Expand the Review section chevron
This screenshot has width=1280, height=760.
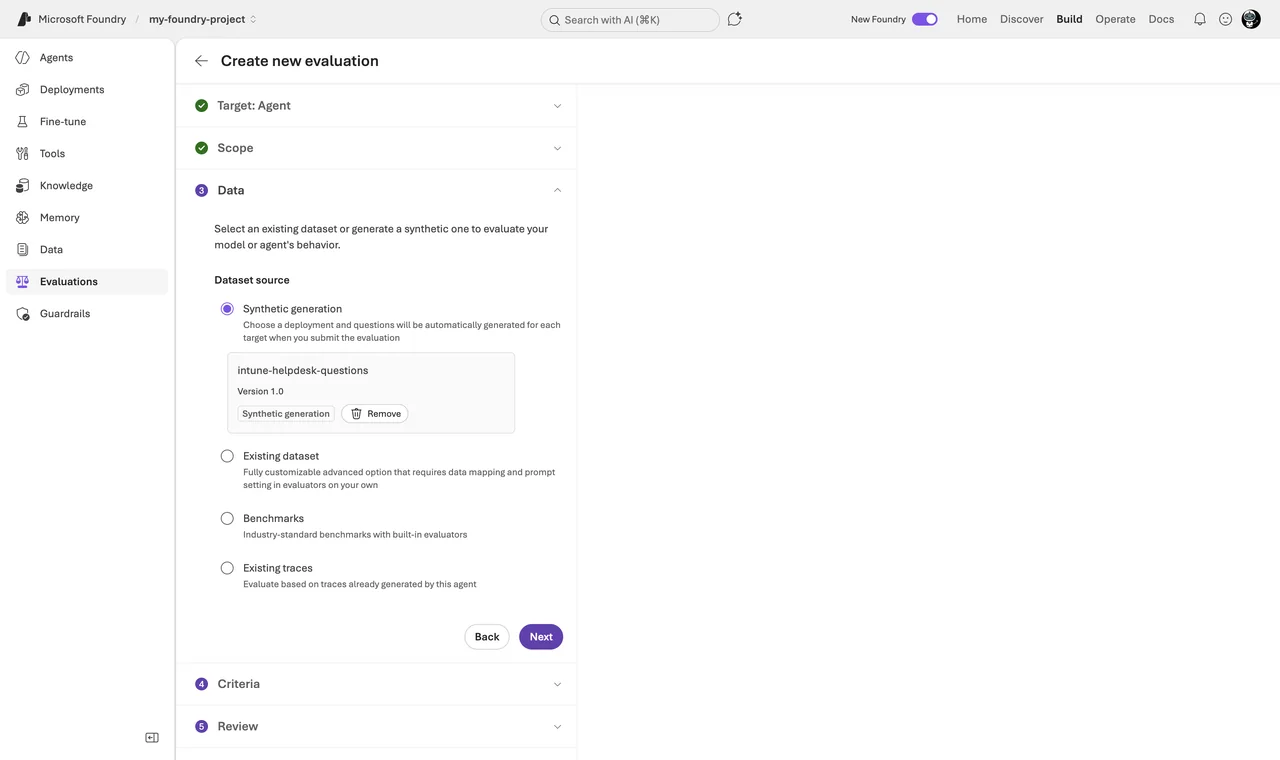(x=557, y=726)
